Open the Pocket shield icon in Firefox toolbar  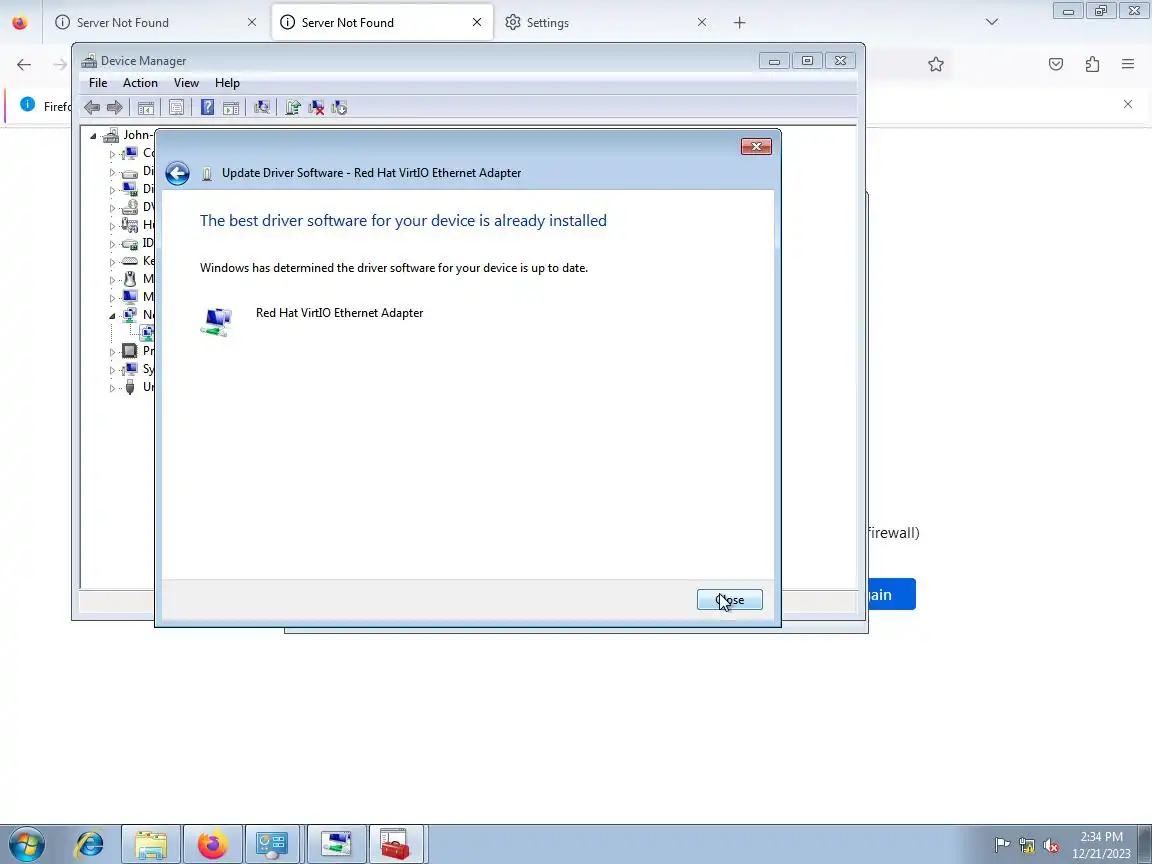click(1056, 65)
